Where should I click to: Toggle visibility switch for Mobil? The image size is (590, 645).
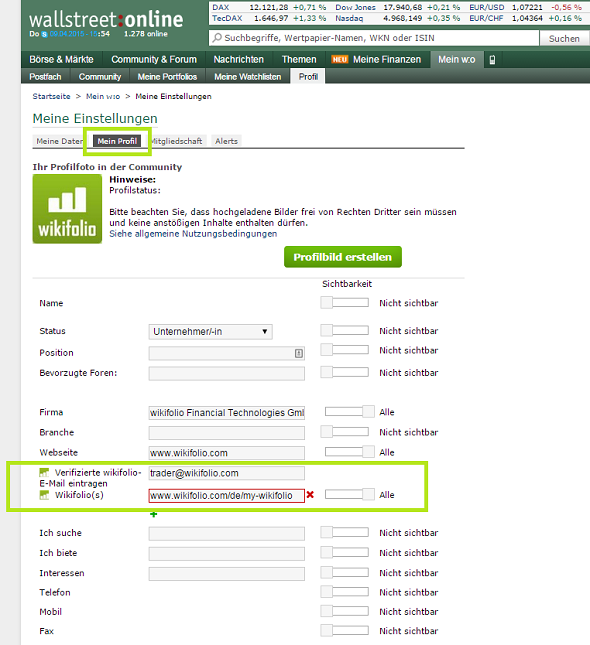(345, 611)
